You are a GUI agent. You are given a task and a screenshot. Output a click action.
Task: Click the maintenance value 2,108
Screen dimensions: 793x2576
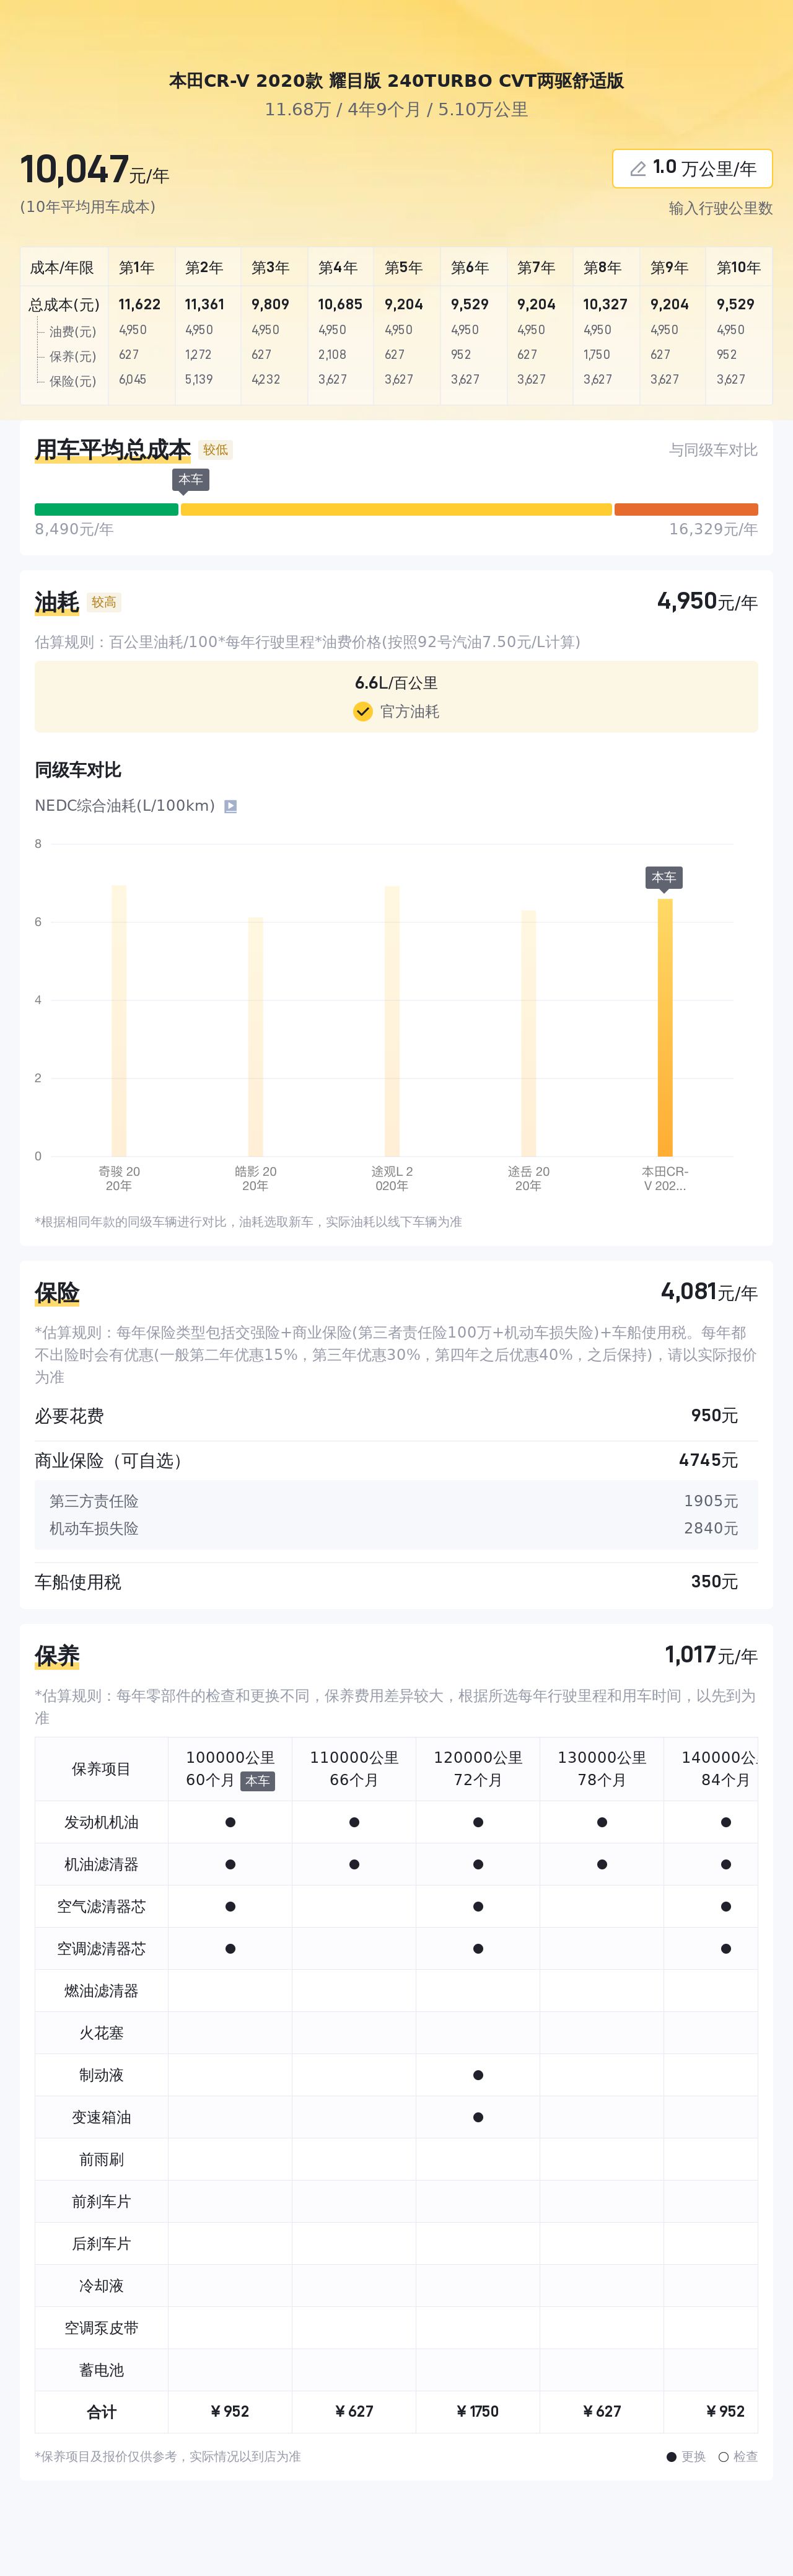332,355
